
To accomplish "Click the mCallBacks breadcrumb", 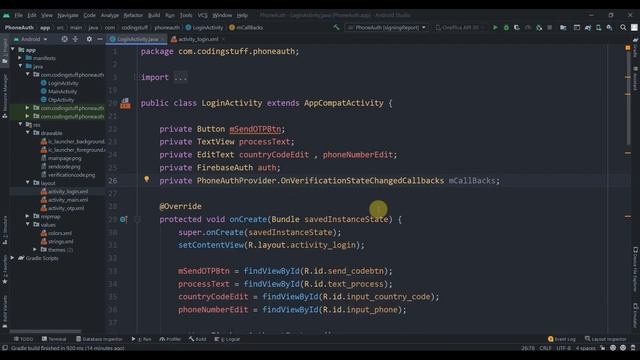I will pos(246,27).
